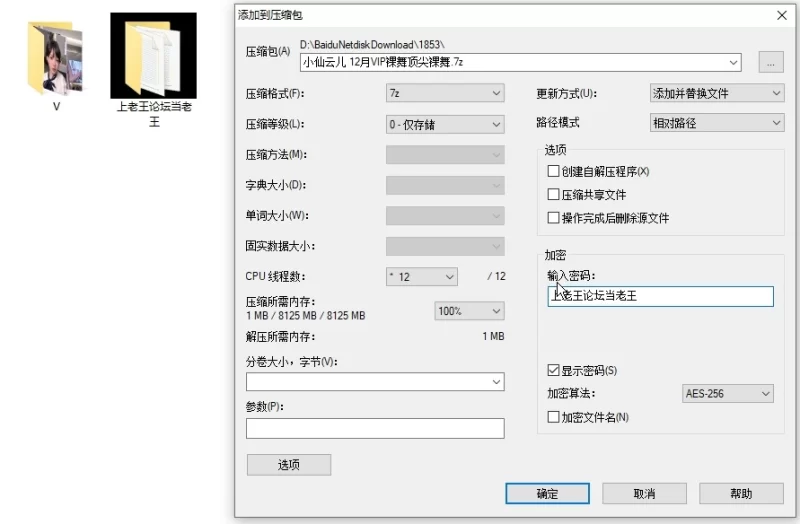The image size is (800, 524).
Task: Click the browse button next to archive name
Action: pos(771,63)
